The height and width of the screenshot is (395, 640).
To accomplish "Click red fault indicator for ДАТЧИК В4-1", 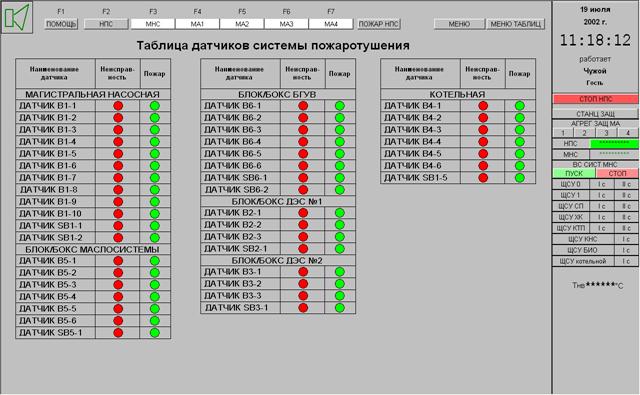I will 483,106.
